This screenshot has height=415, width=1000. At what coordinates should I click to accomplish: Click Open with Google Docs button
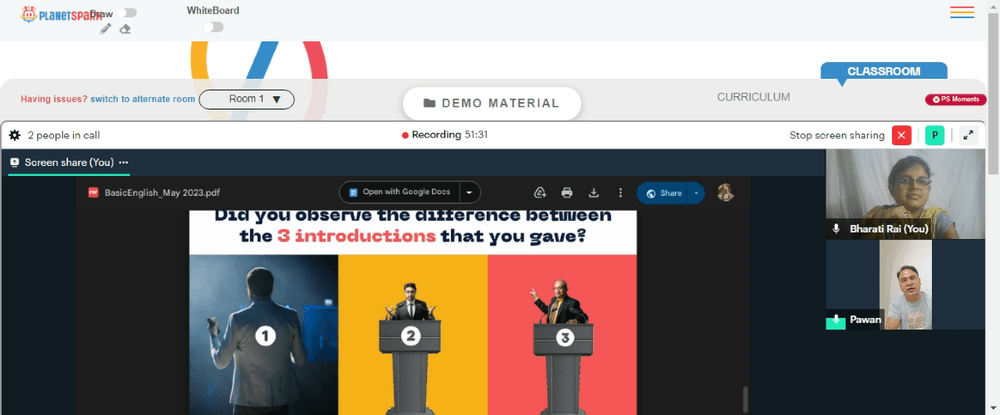[400, 192]
